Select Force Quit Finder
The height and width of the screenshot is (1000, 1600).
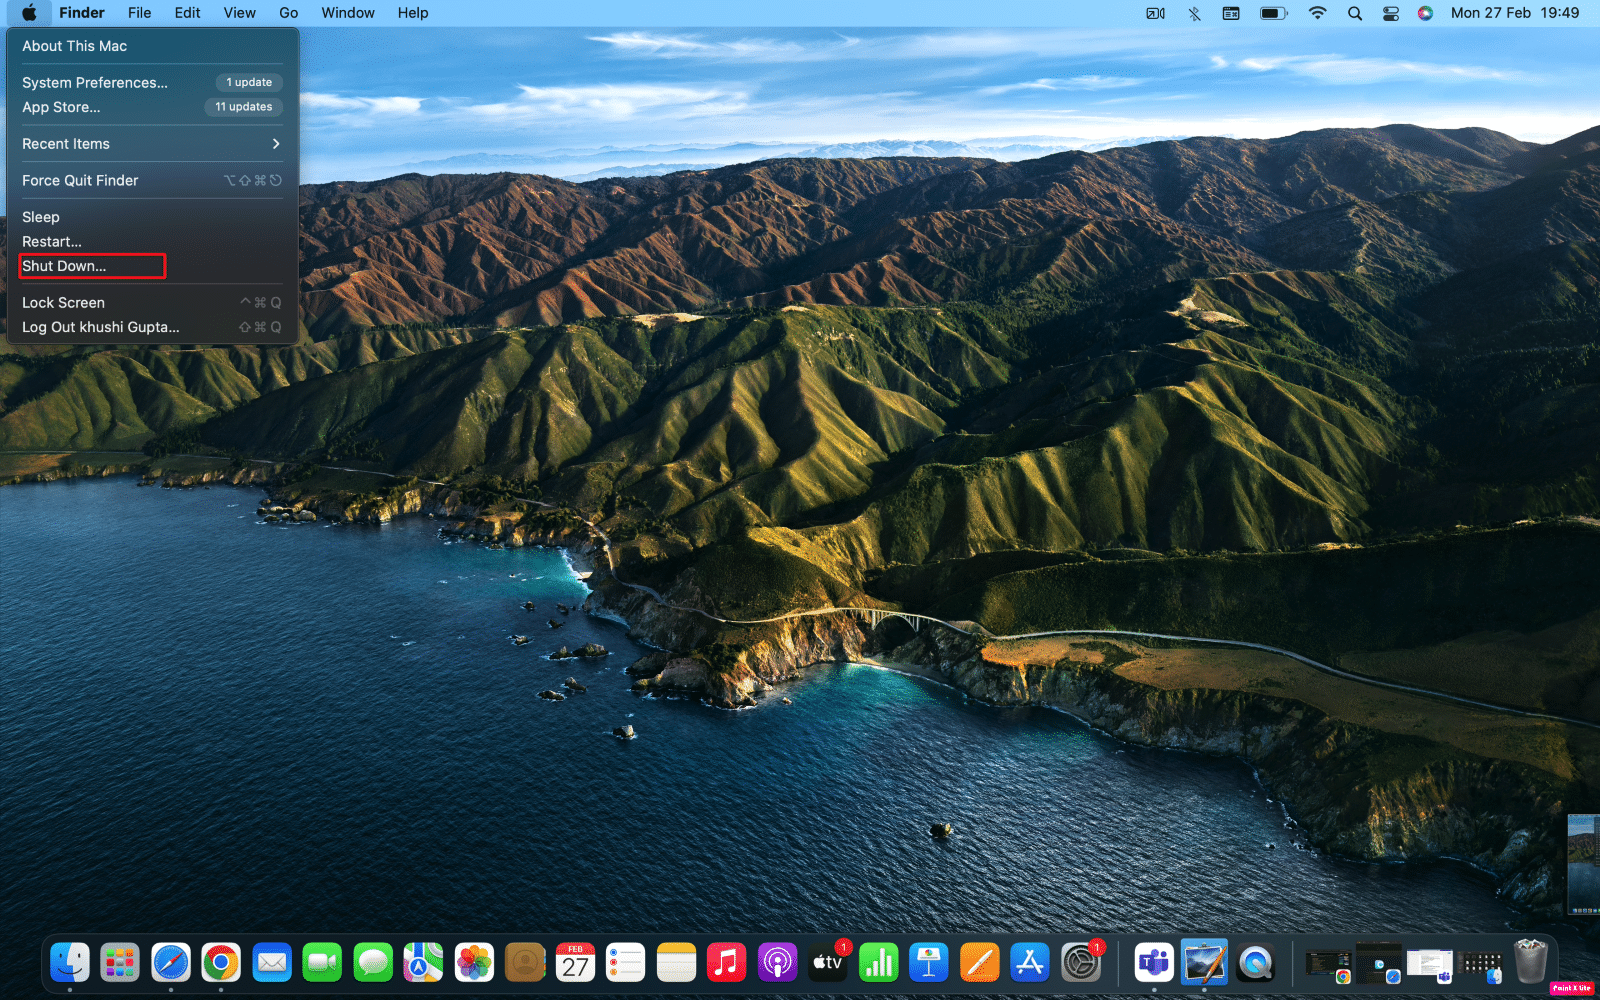tap(152, 181)
